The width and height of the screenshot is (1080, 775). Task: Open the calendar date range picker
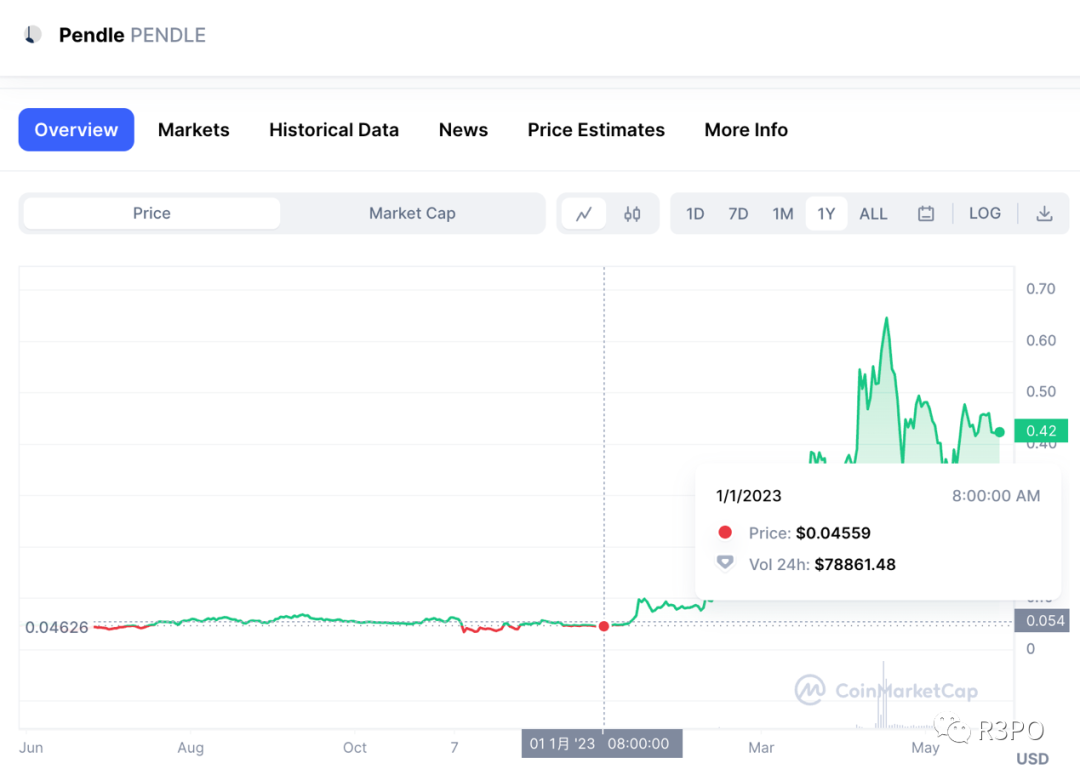926,214
